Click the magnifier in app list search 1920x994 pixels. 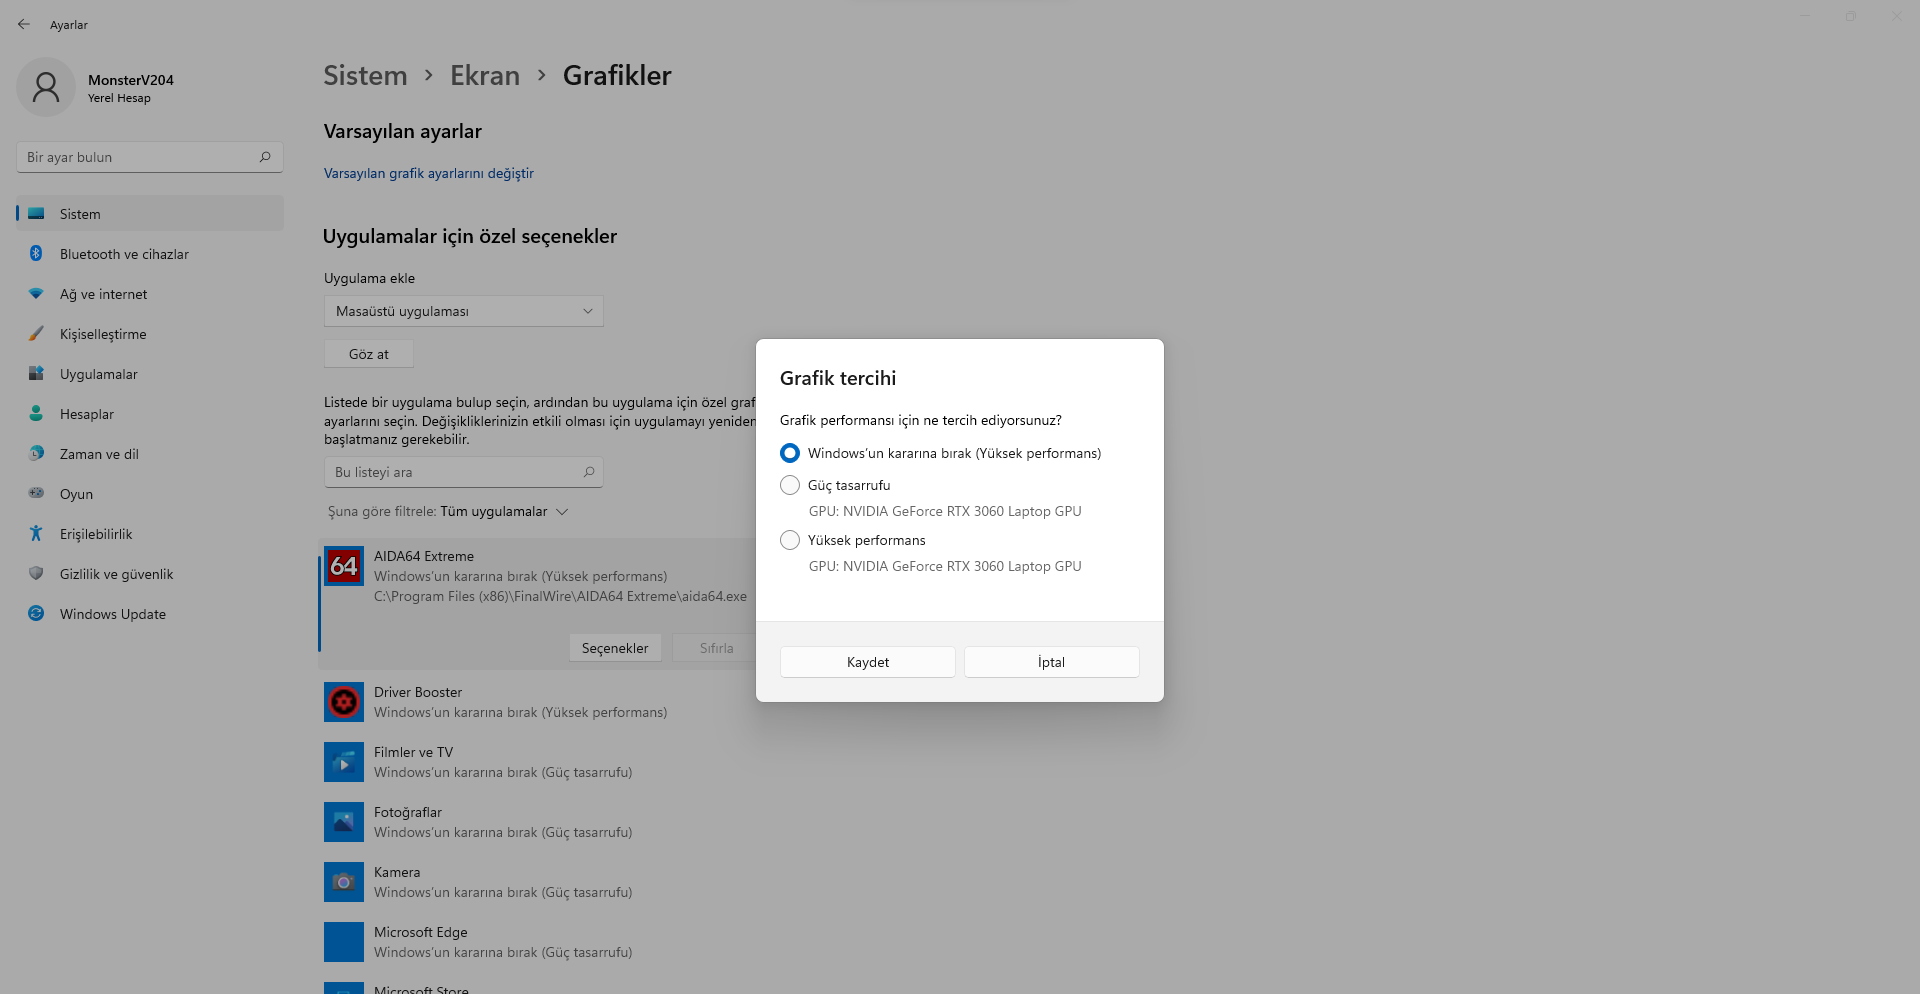tap(589, 472)
